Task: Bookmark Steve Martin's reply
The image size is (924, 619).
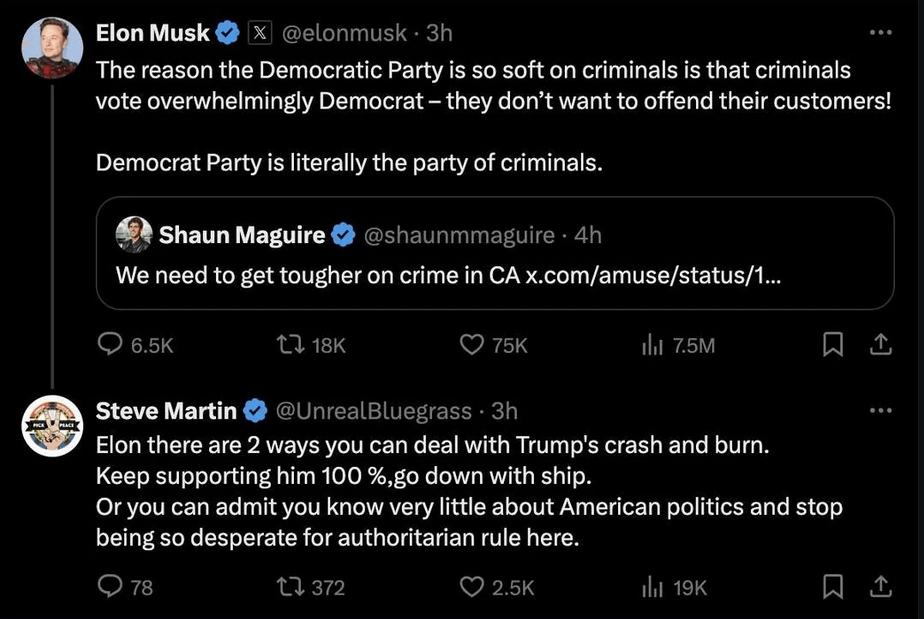Action: coord(831,587)
